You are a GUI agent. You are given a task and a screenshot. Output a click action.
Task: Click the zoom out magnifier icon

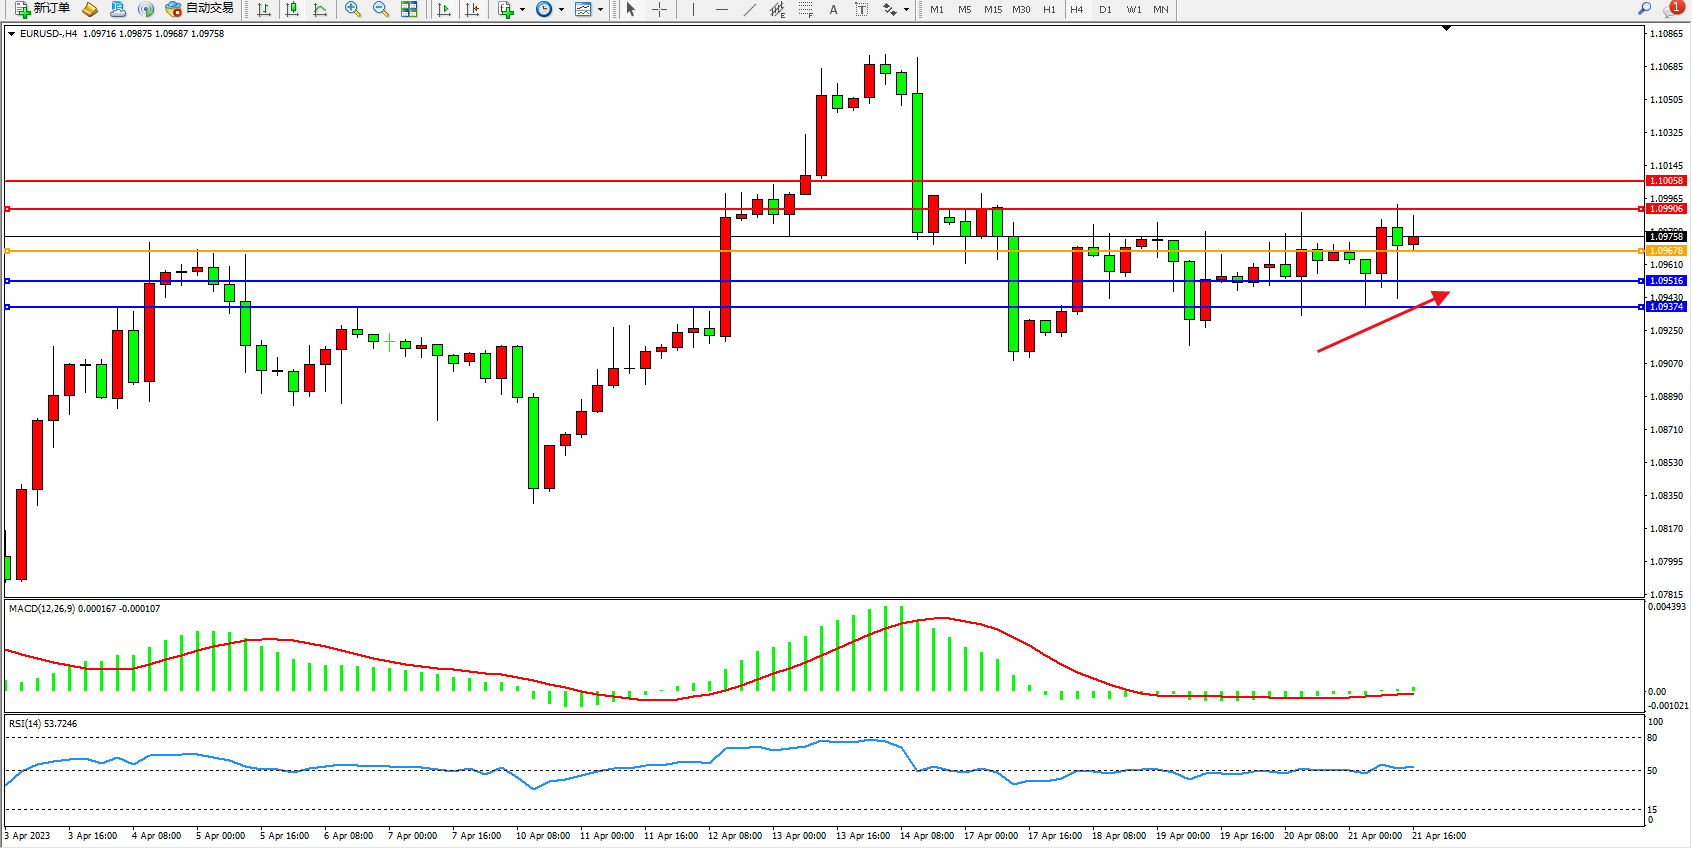[x=380, y=9]
